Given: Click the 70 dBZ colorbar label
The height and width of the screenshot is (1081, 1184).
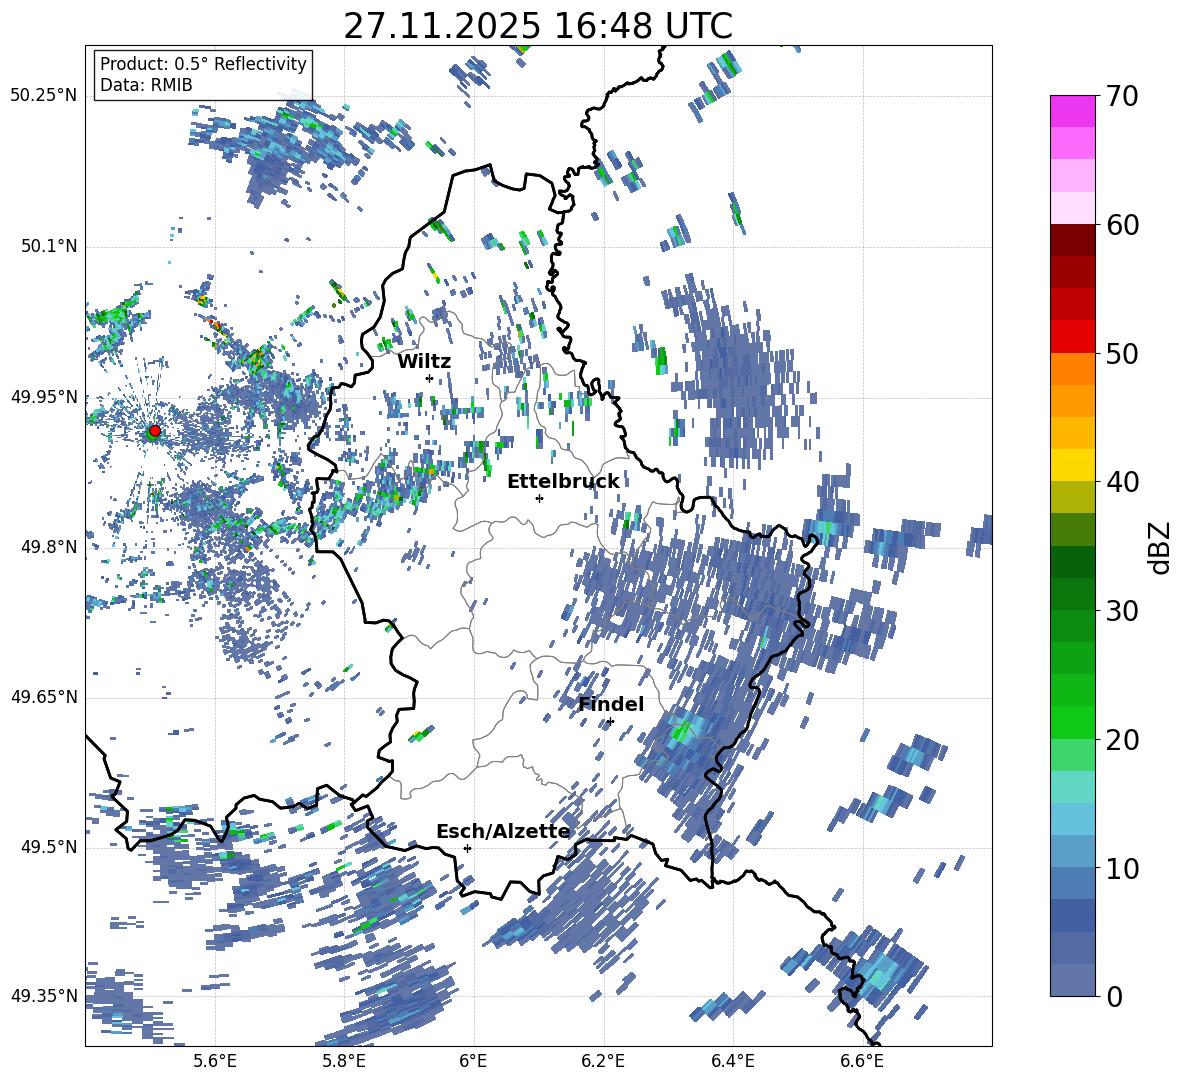Looking at the screenshot, I should (1122, 97).
